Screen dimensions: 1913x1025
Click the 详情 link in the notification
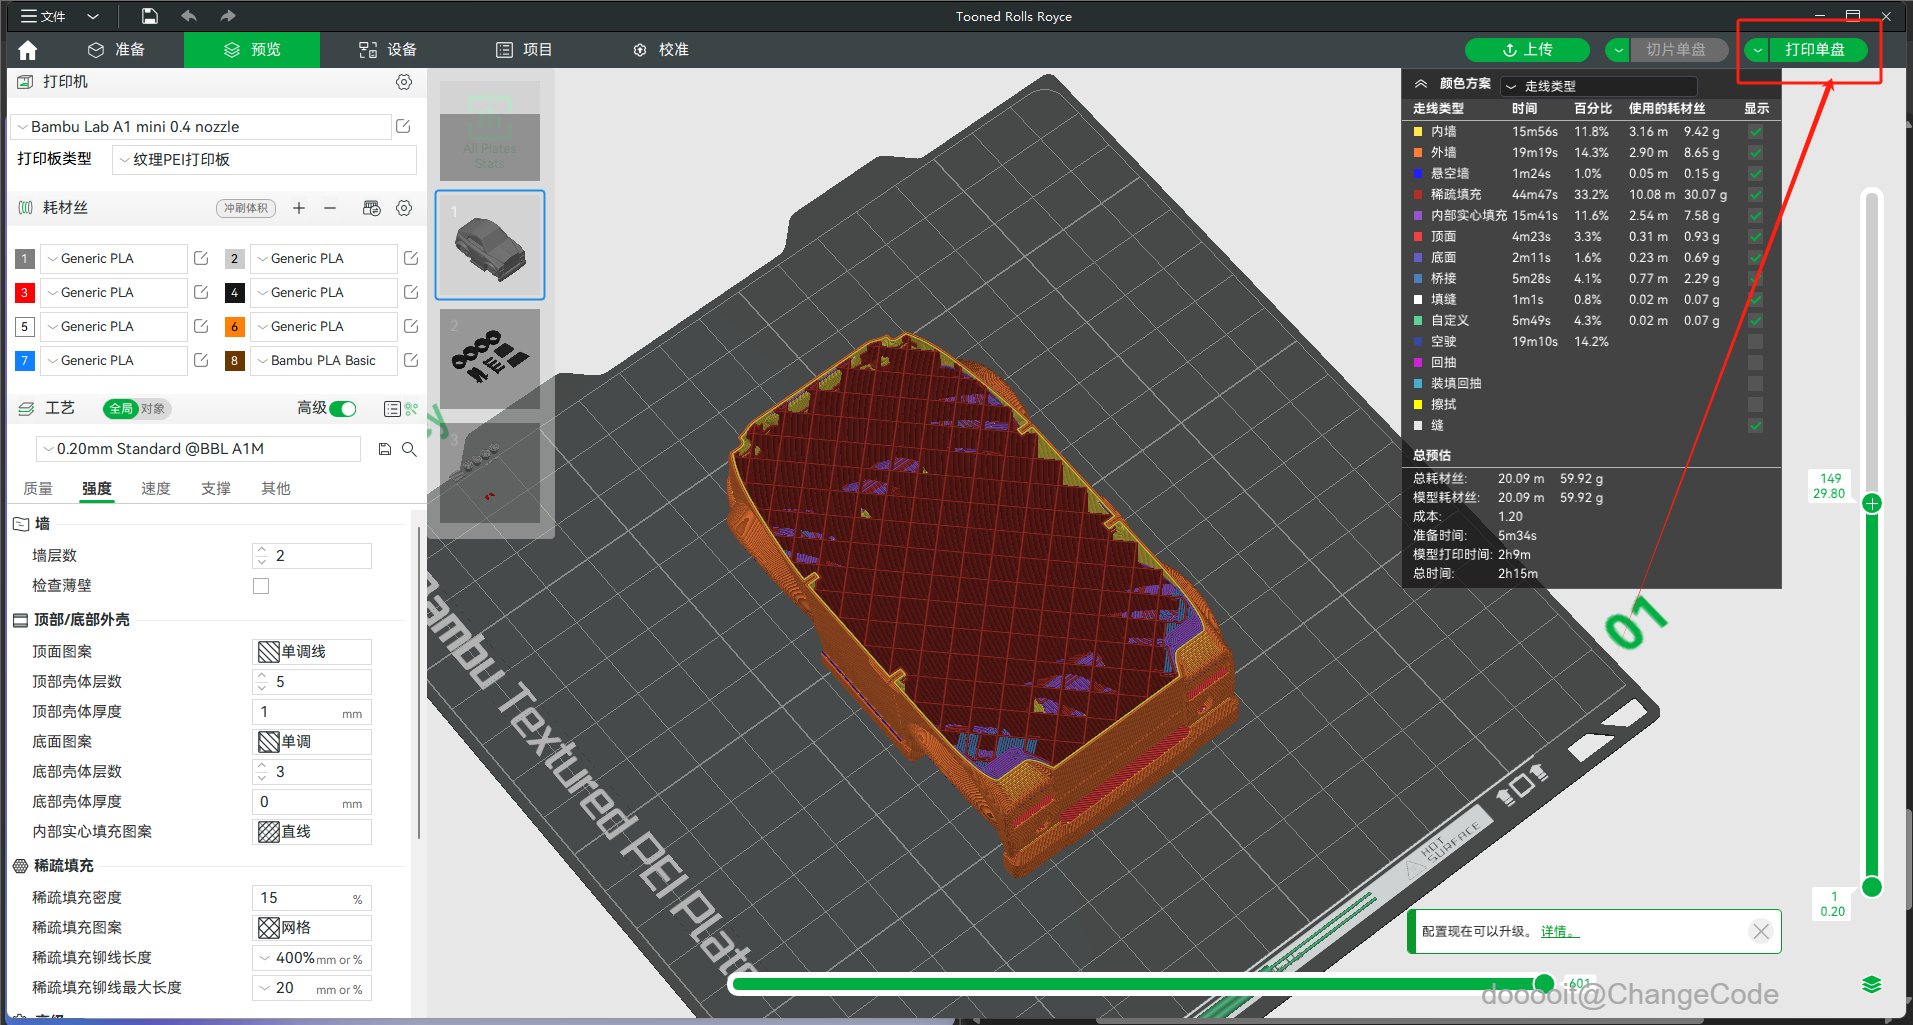(x=1558, y=931)
